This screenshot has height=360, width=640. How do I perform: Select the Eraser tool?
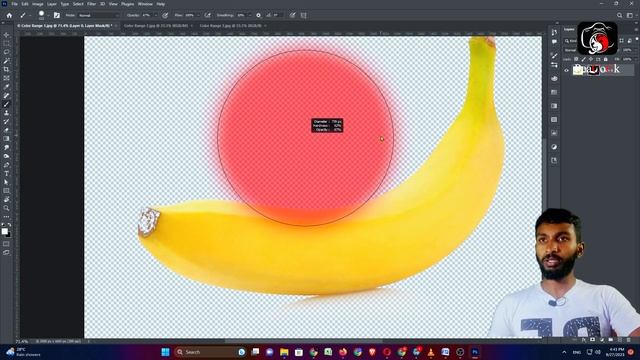pyautogui.click(x=7, y=130)
